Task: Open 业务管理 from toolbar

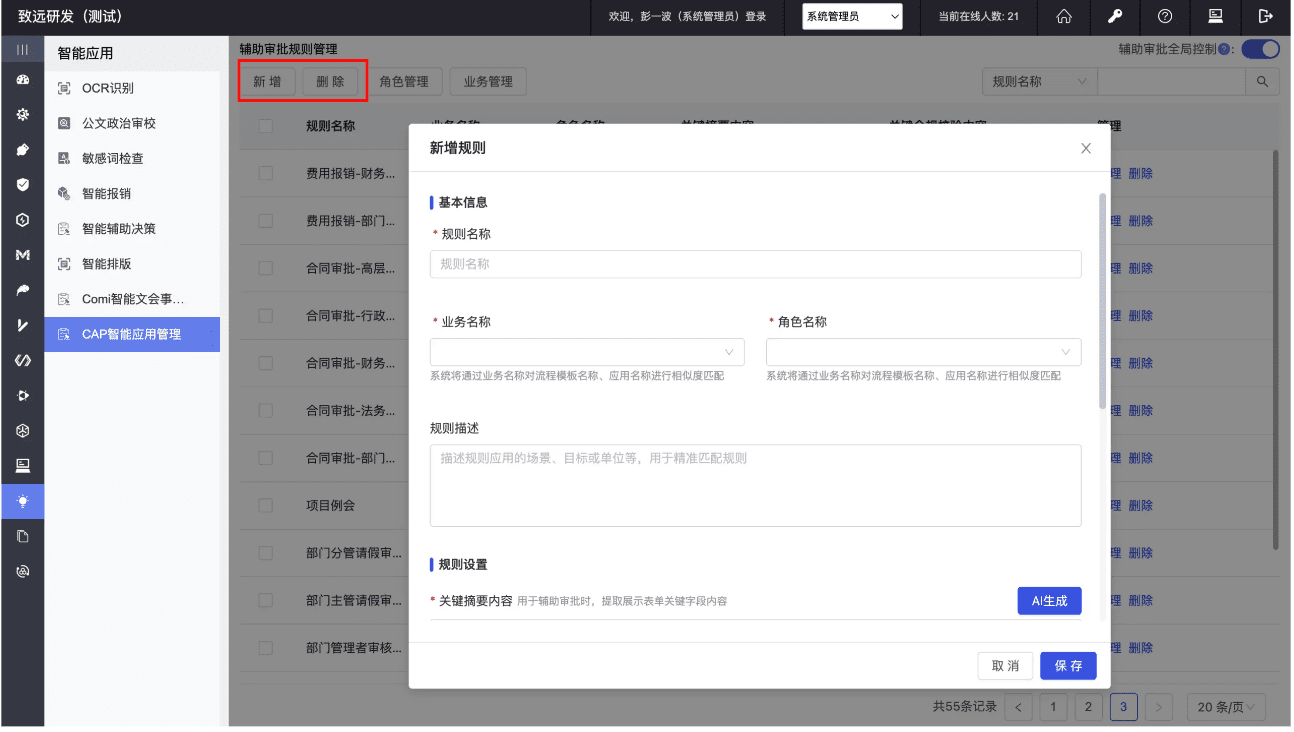Action: click(x=488, y=82)
